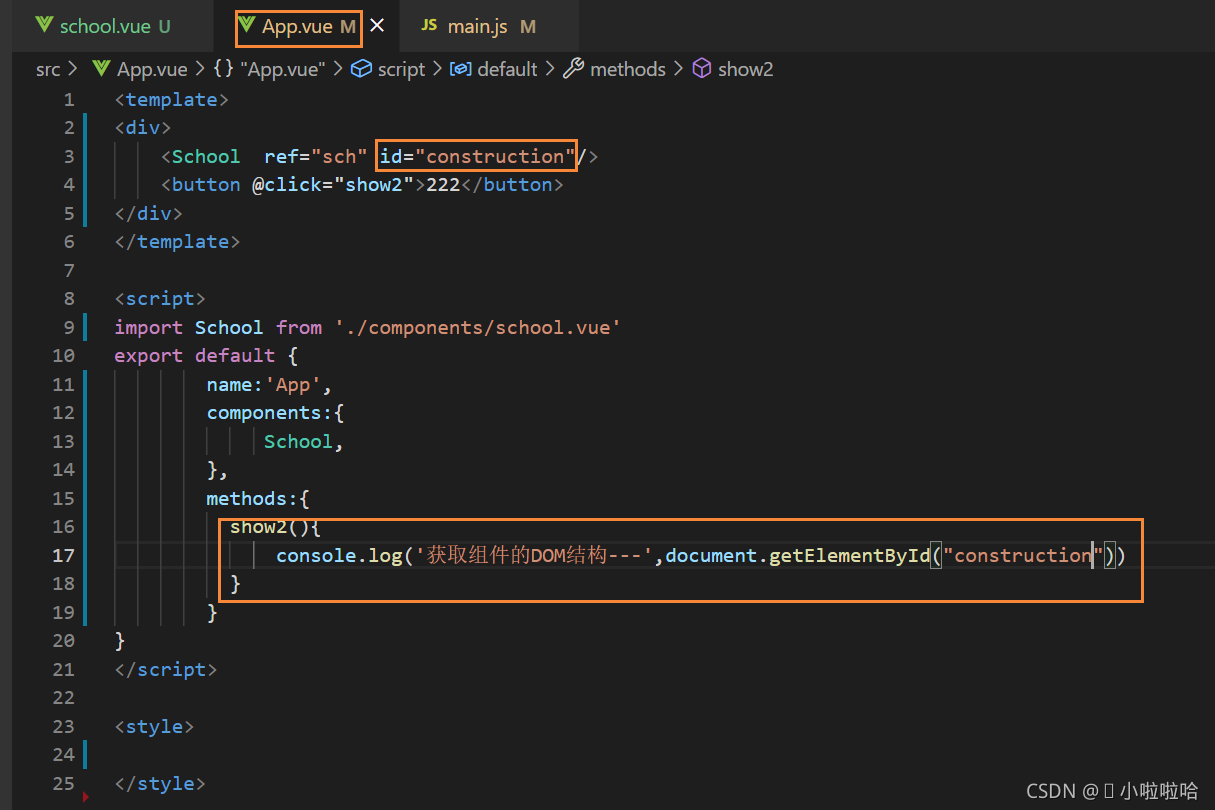
Task: Click "construction" string on line 17
Action: click(x=1022, y=555)
